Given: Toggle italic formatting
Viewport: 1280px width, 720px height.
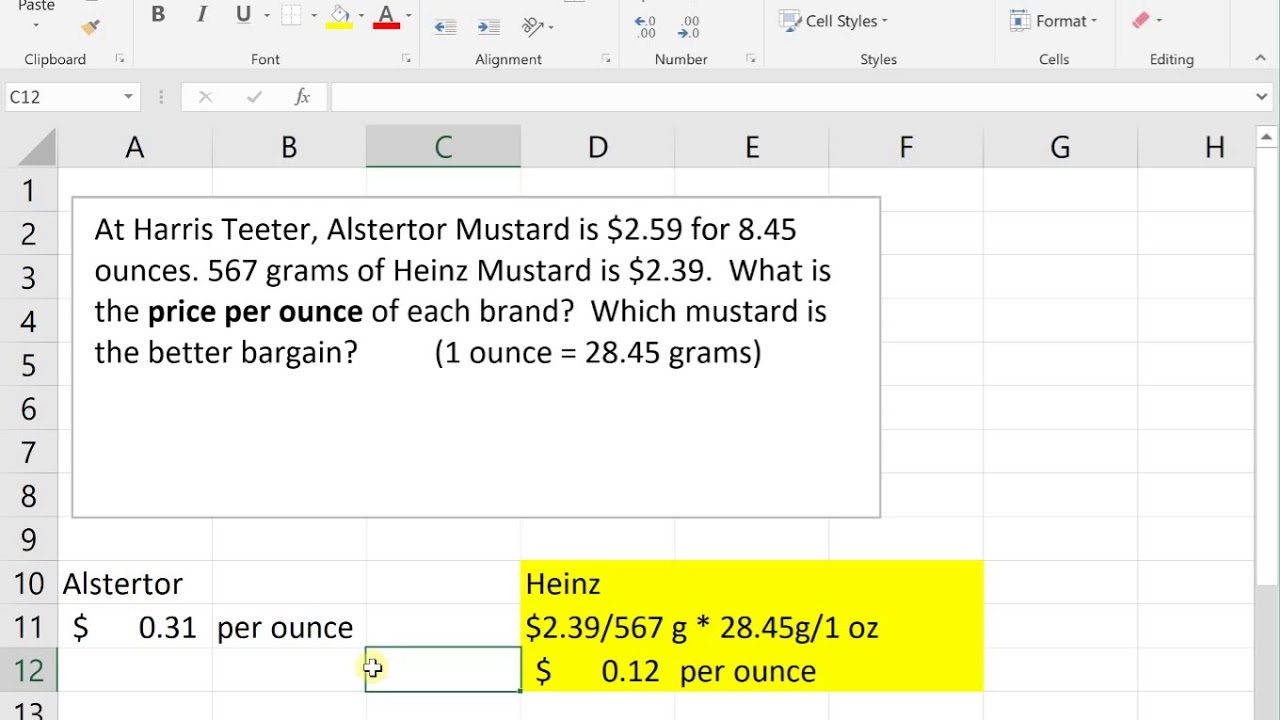Looking at the screenshot, I should (202, 15).
